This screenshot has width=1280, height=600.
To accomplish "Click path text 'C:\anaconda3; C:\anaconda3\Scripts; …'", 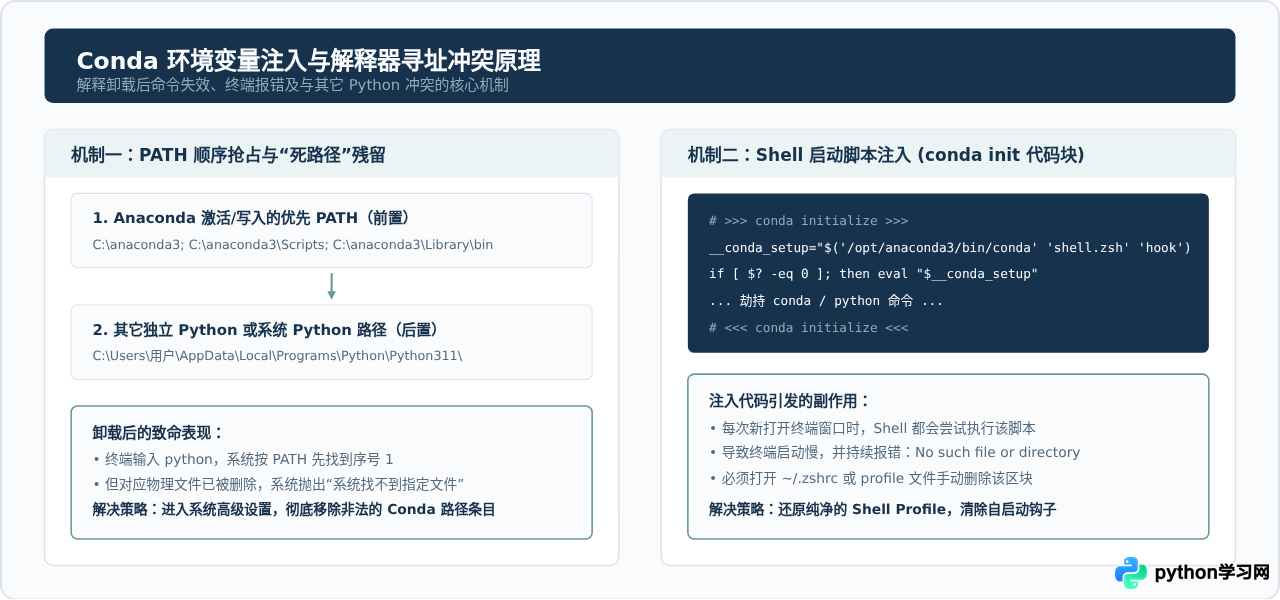I will [x=293, y=245].
